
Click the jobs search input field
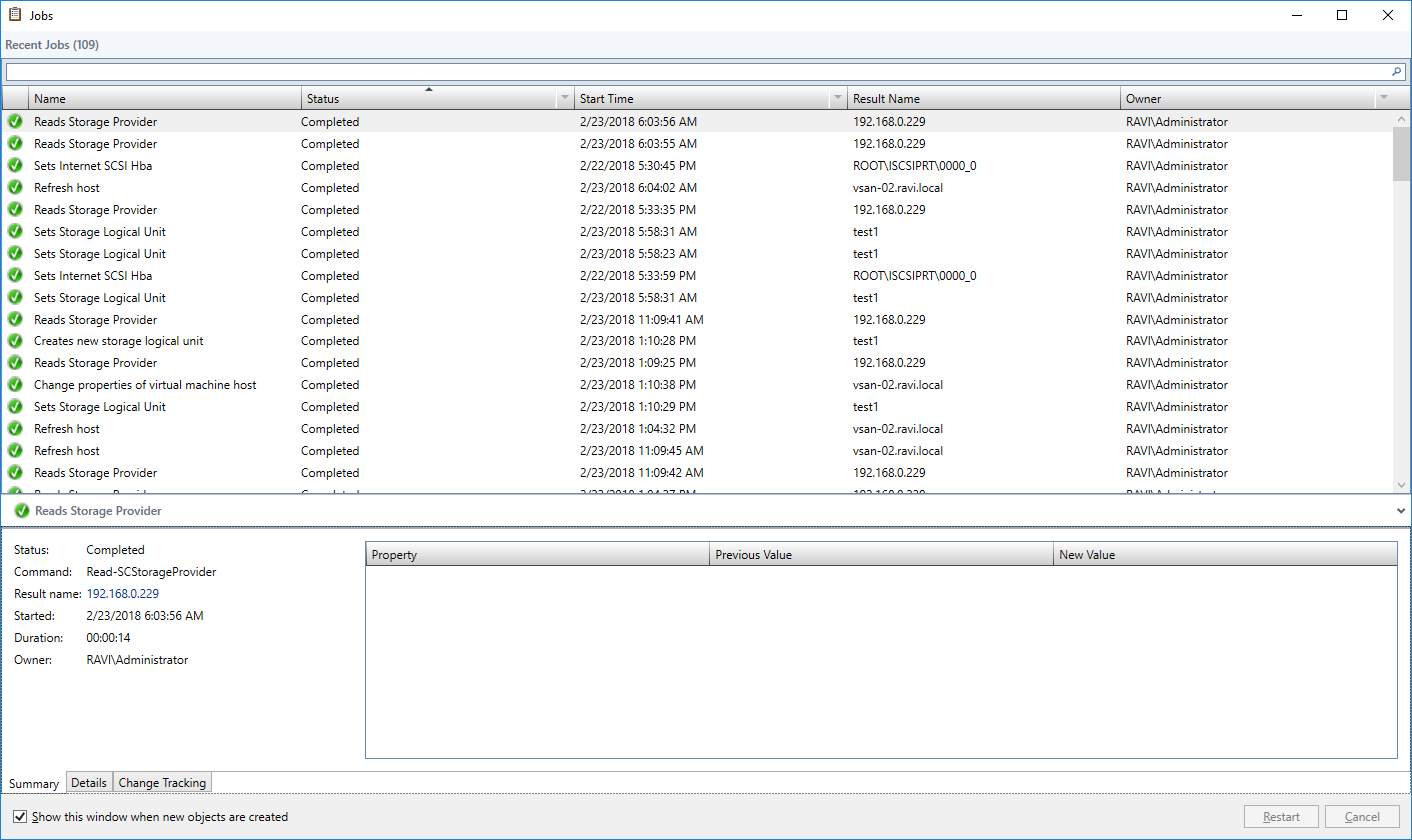pos(697,72)
